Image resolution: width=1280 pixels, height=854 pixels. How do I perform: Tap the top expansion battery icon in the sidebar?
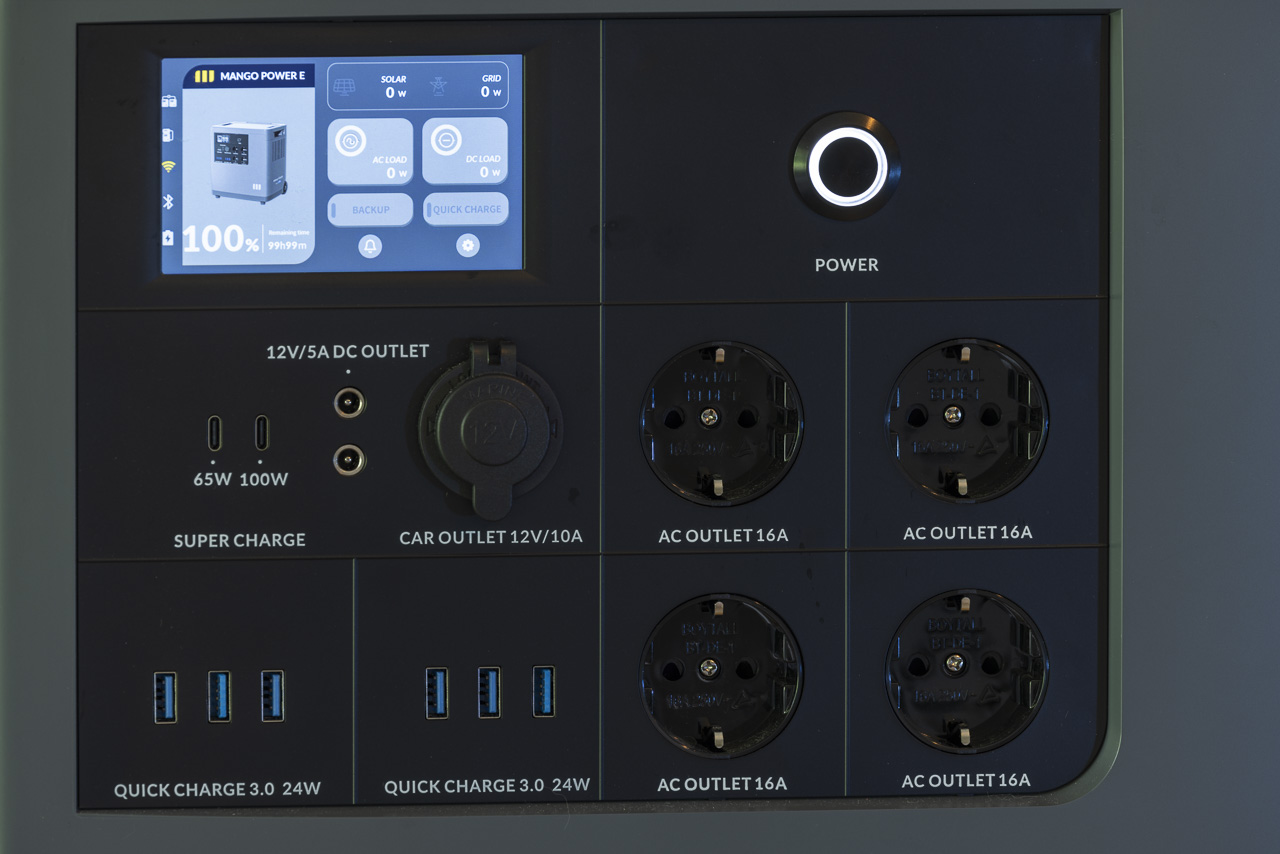(x=169, y=101)
